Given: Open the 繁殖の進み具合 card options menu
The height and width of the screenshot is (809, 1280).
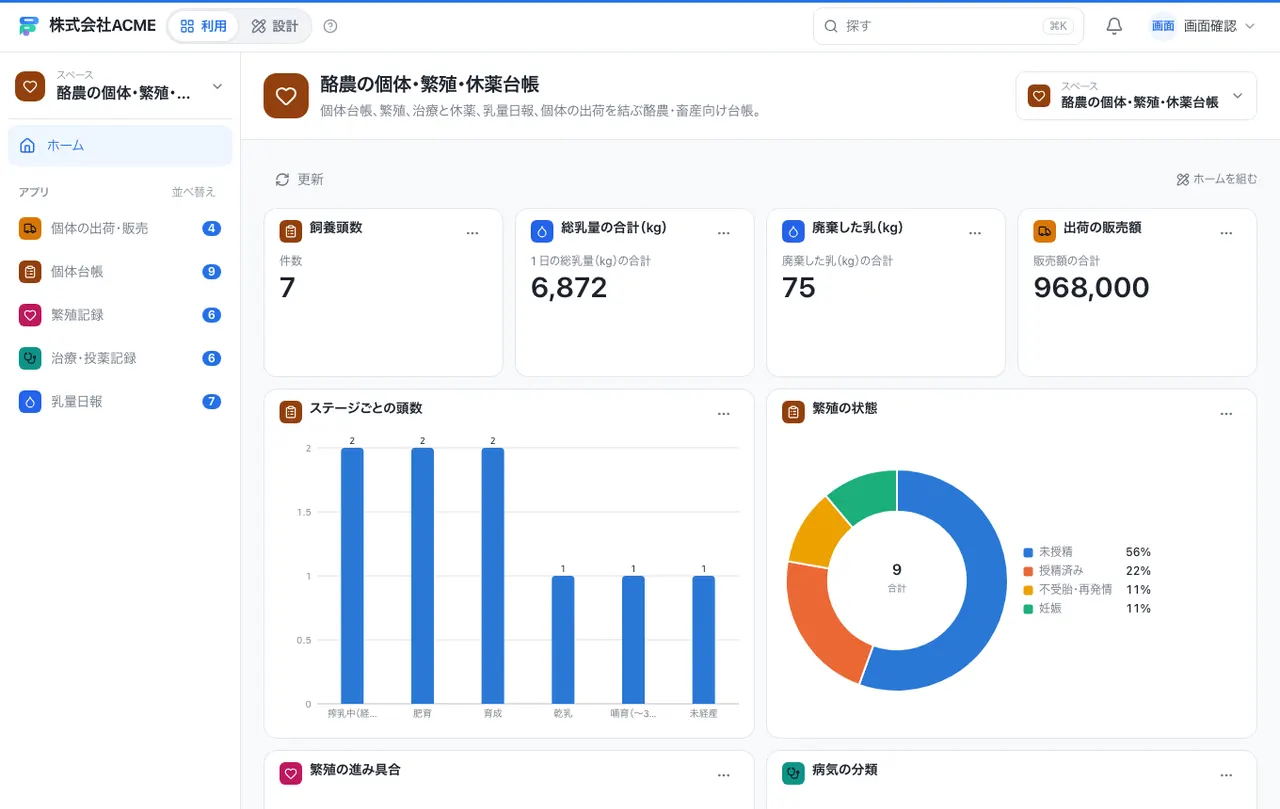Looking at the screenshot, I should tap(724, 774).
